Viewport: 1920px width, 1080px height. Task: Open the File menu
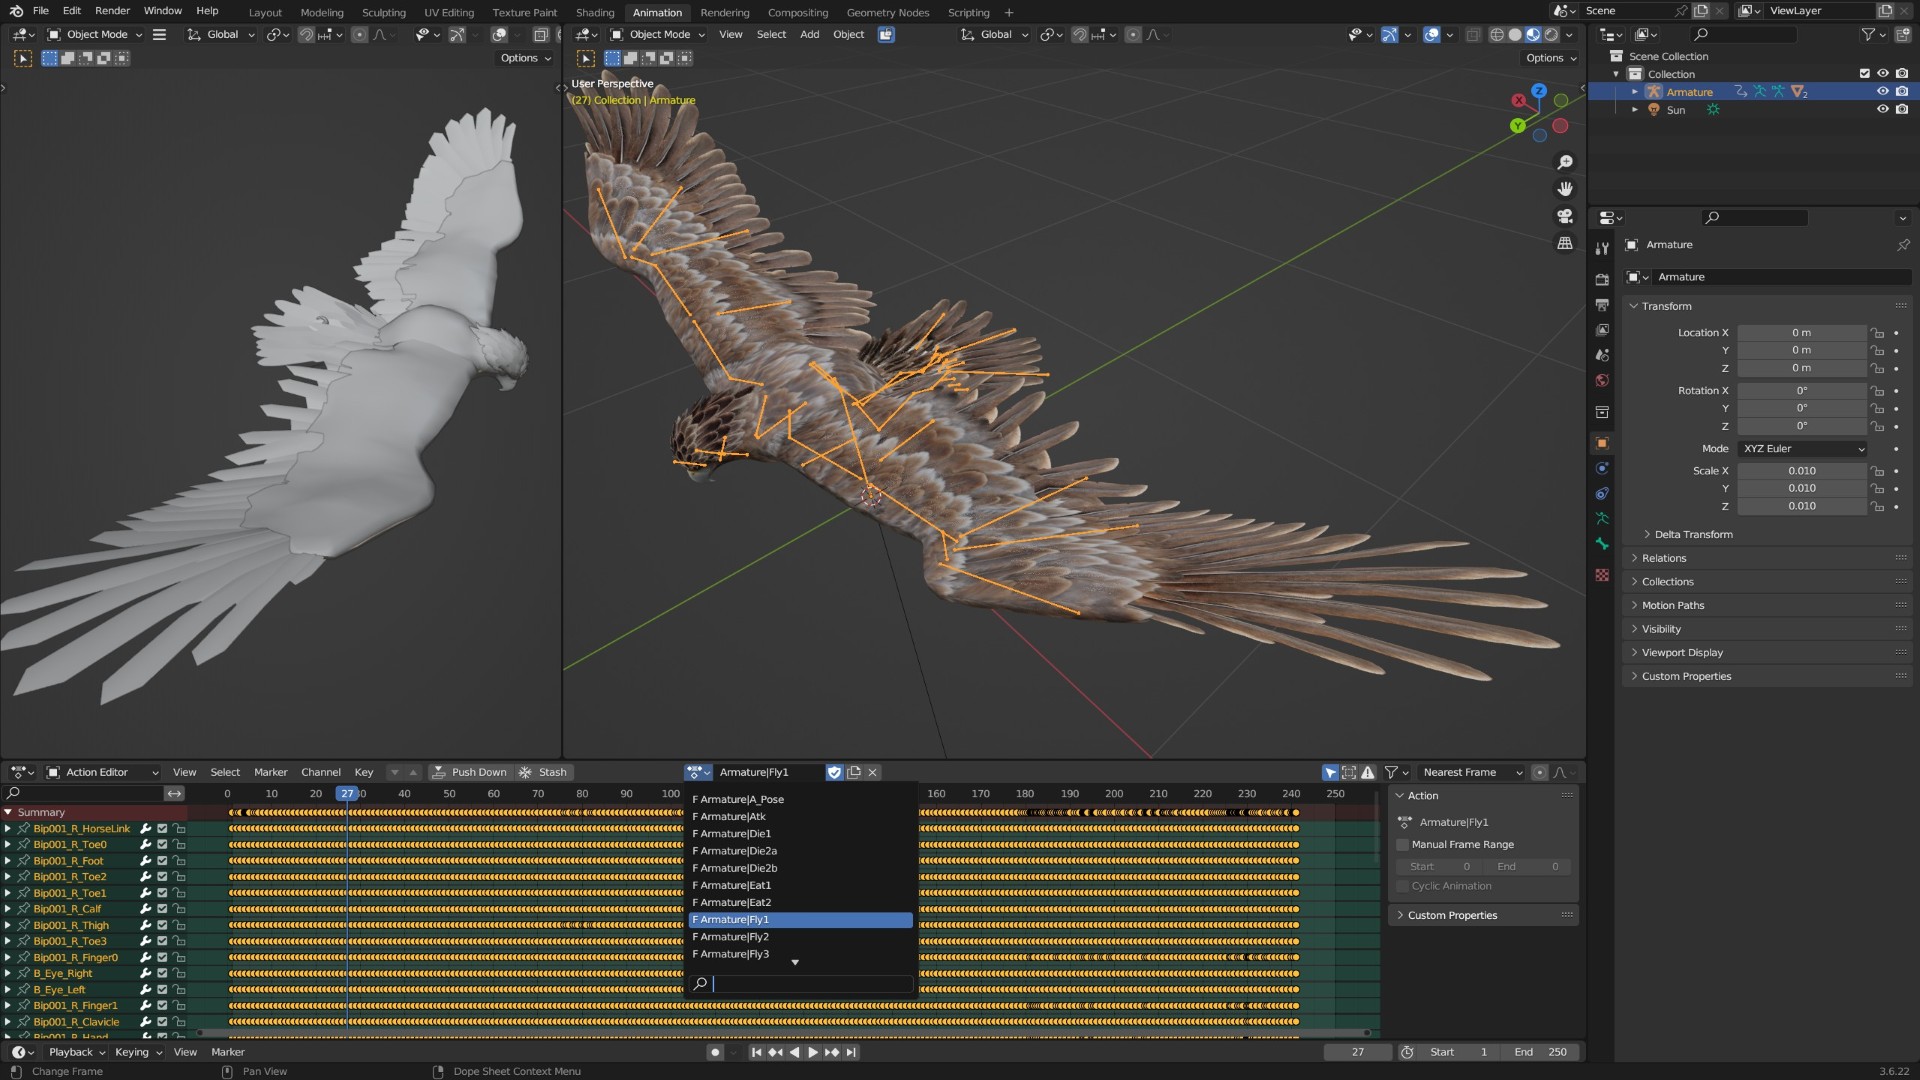point(41,11)
